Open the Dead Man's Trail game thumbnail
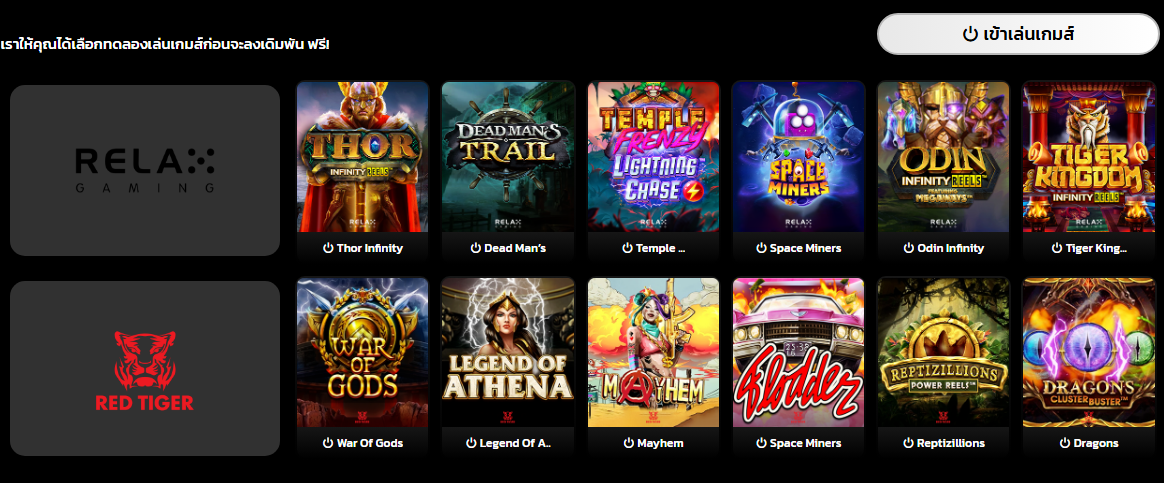The image size is (1164, 483). coord(508,157)
